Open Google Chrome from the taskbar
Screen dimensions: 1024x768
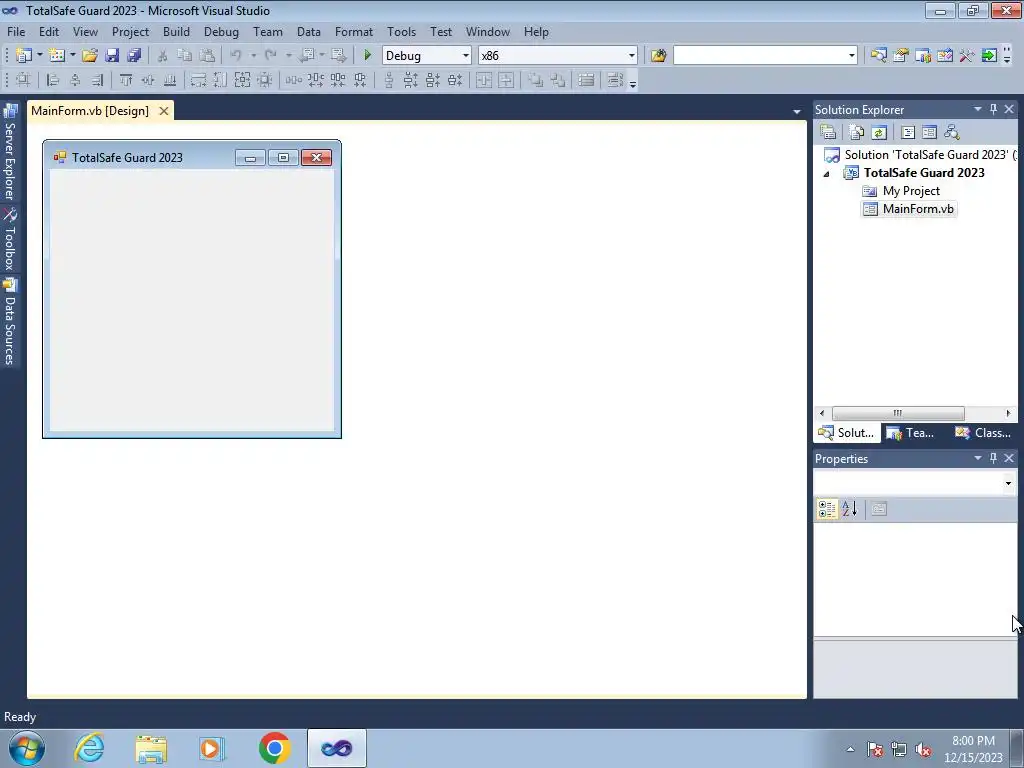pos(274,748)
